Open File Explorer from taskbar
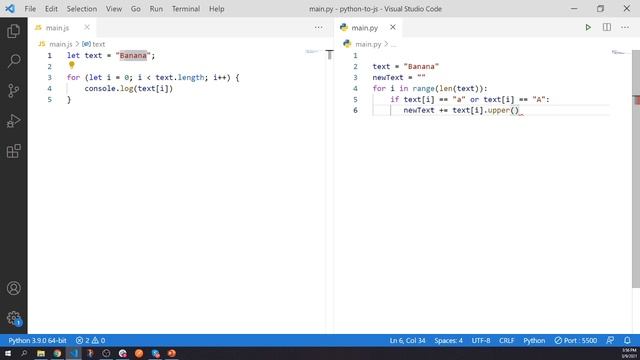 tap(41, 353)
